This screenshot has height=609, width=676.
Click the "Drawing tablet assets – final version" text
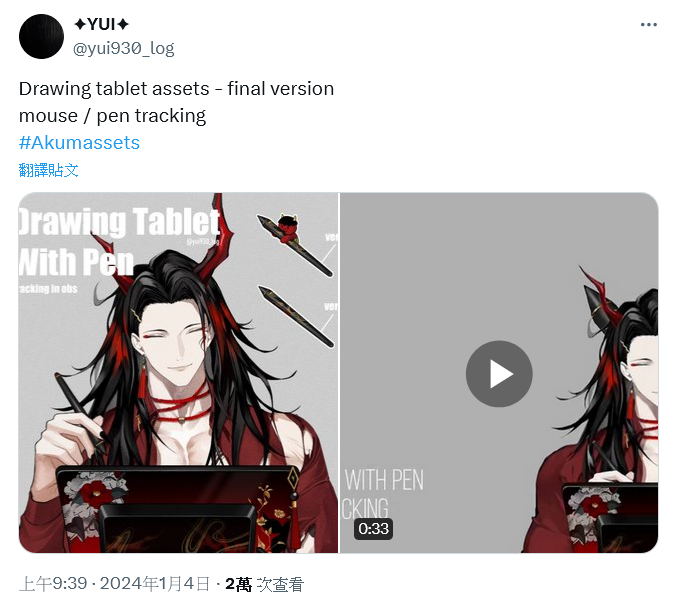coord(176,89)
